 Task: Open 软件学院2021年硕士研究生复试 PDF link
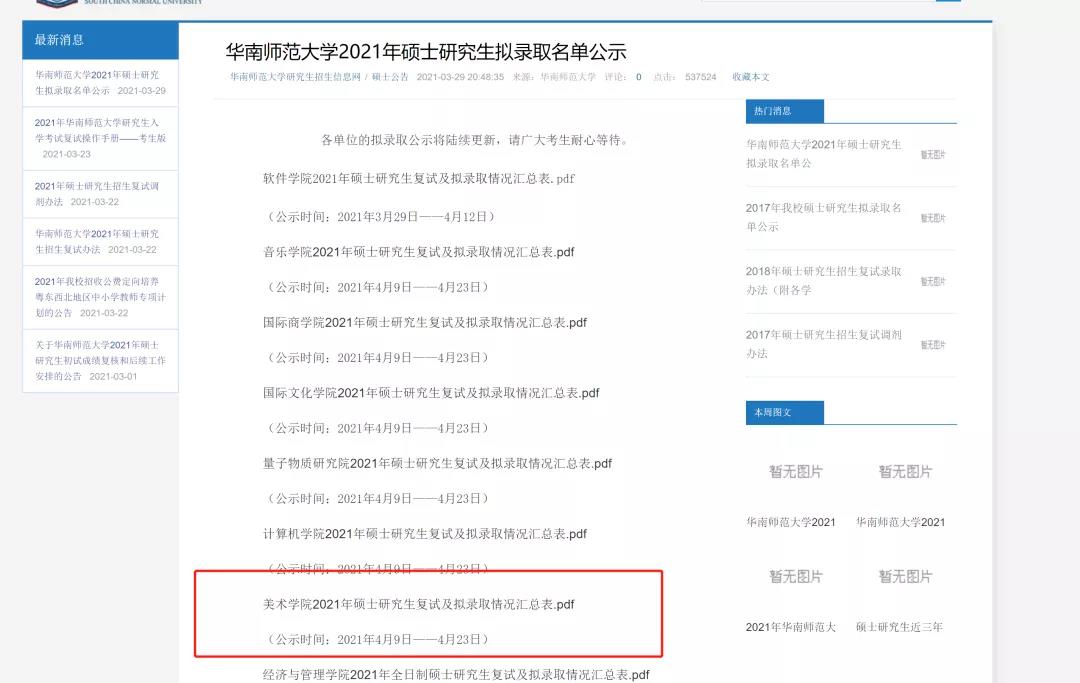[418, 178]
